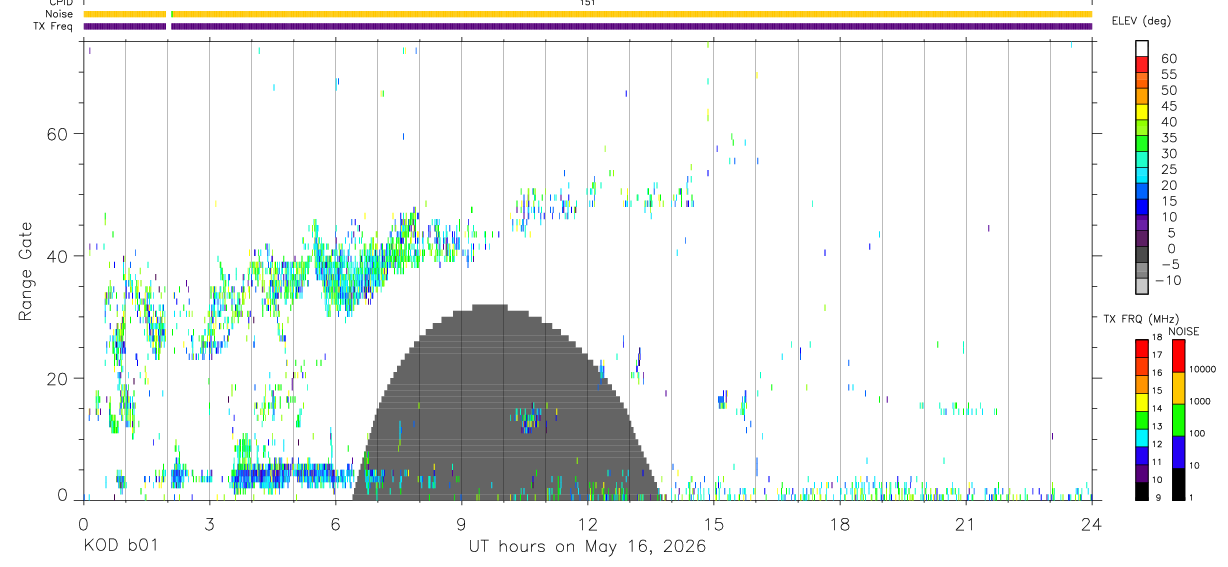Click the yellow Noise strip above the plot

587,14
